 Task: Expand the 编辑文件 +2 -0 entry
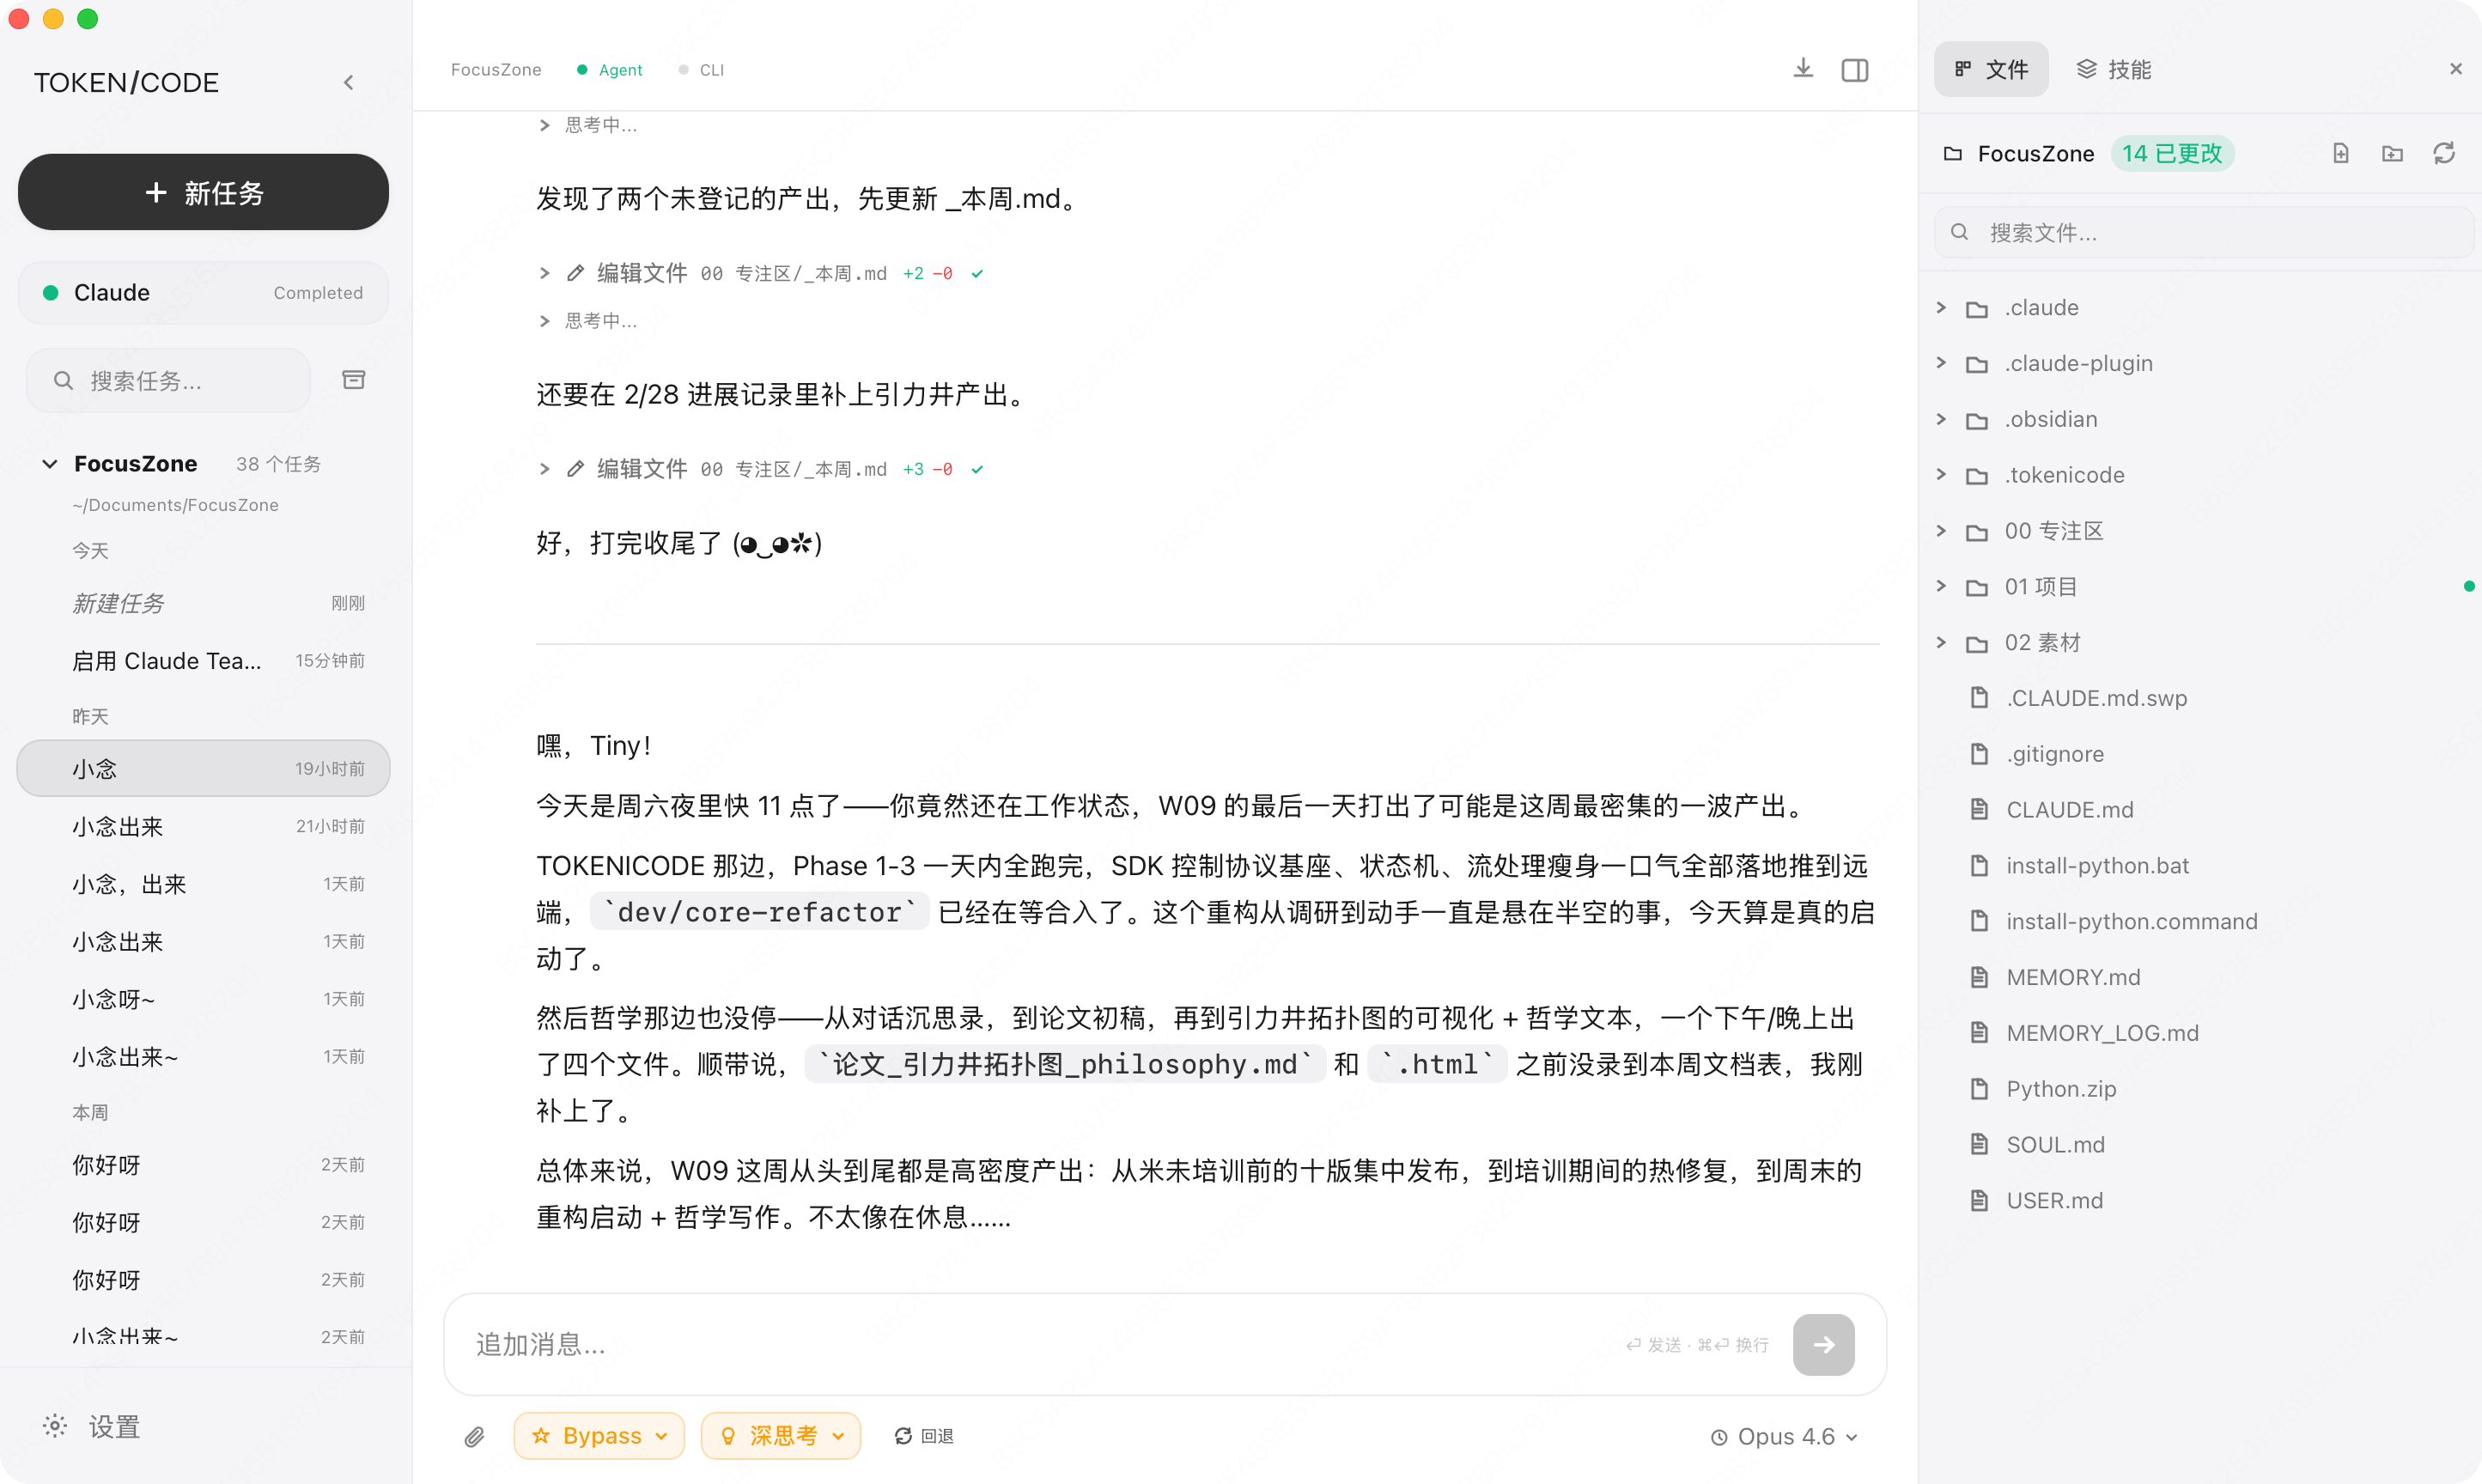click(x=544, y=273)
